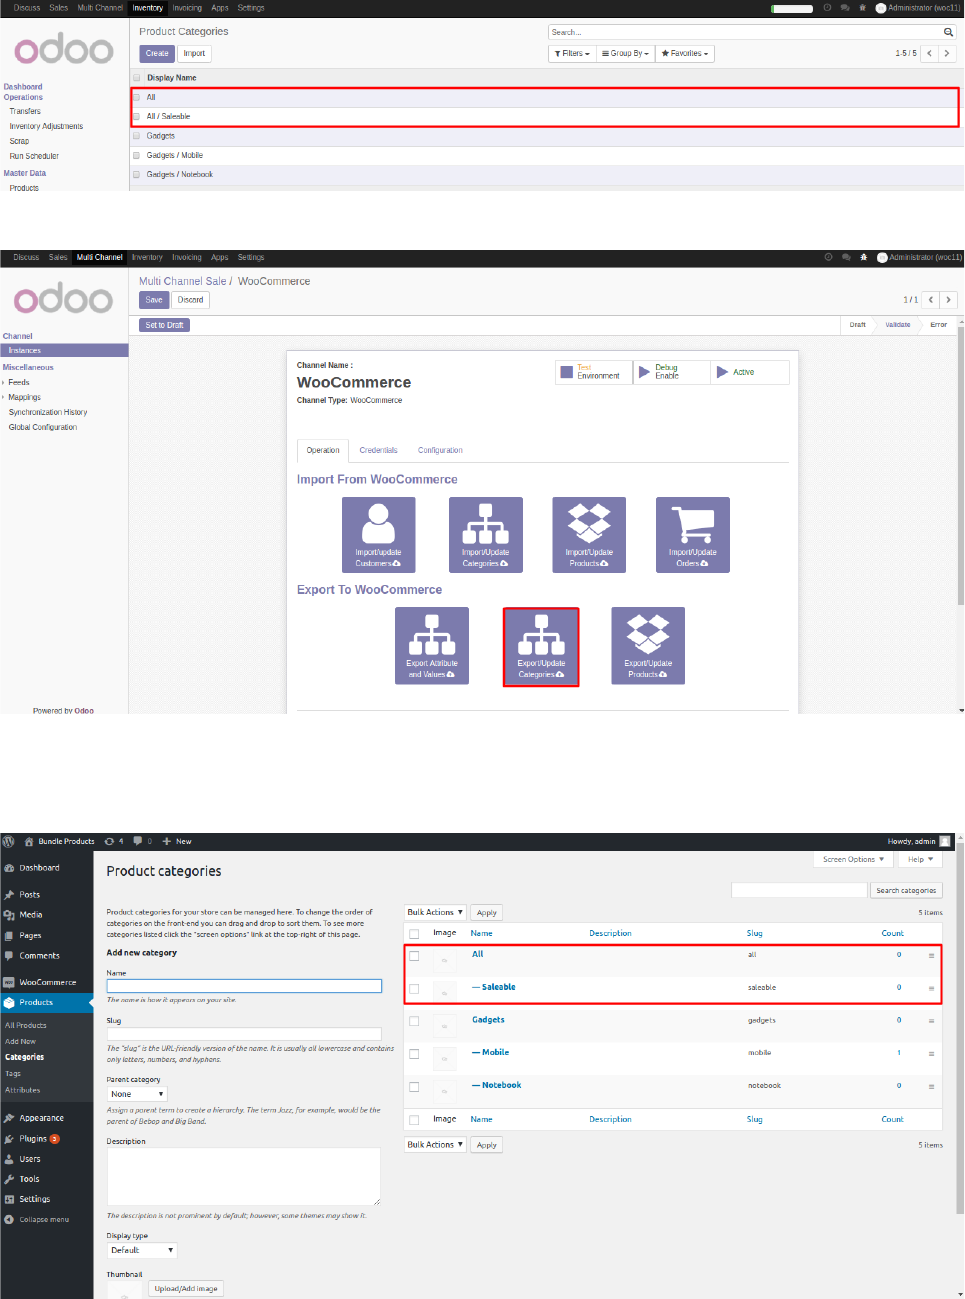965x1299 pixels.
Task: Click the drag handle on the Gadgets row
Action: click(x=931, y=1021)
